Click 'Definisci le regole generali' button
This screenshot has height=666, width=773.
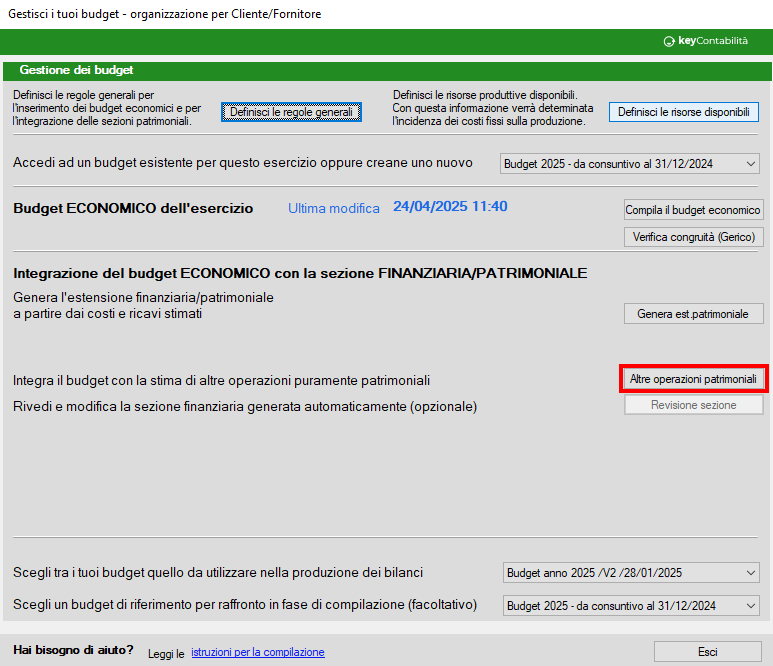(x=291, y=112)
